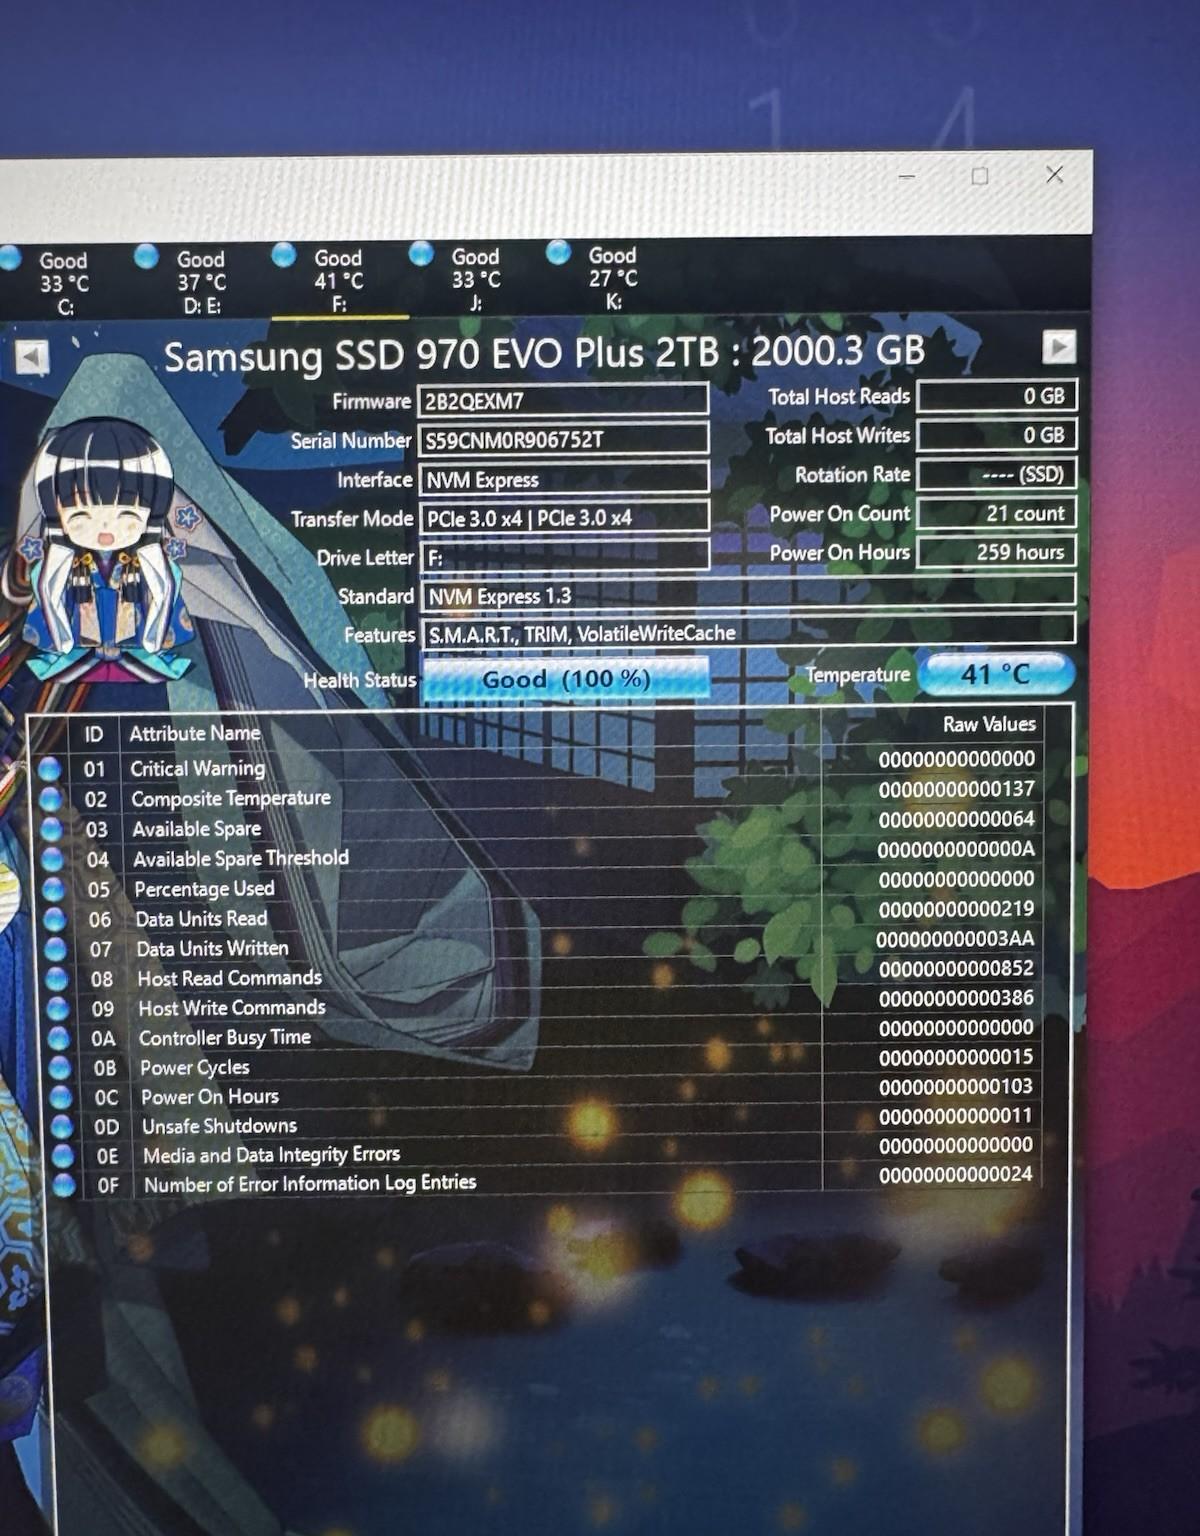Screen dimensions: 1200x1536
Task: Click the Rotation Rate ---- (SSD) value
Action: pyautogui.click(x=996, y=474)
